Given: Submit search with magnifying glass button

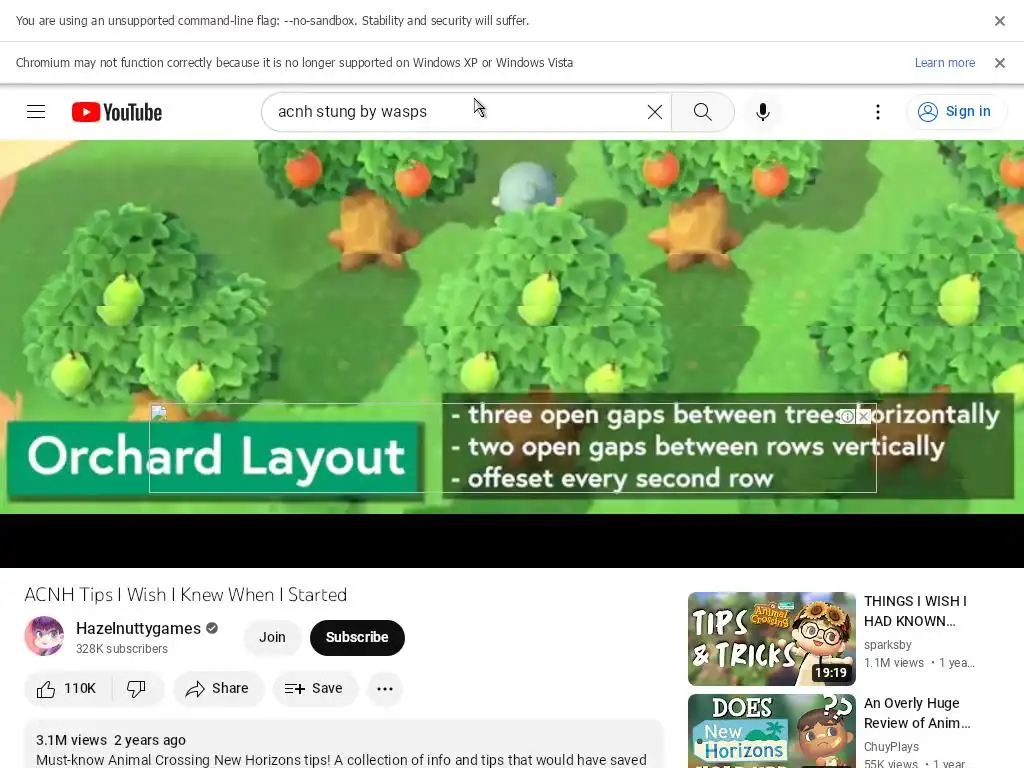Looking at the screenshot, I should coord(703,112).
